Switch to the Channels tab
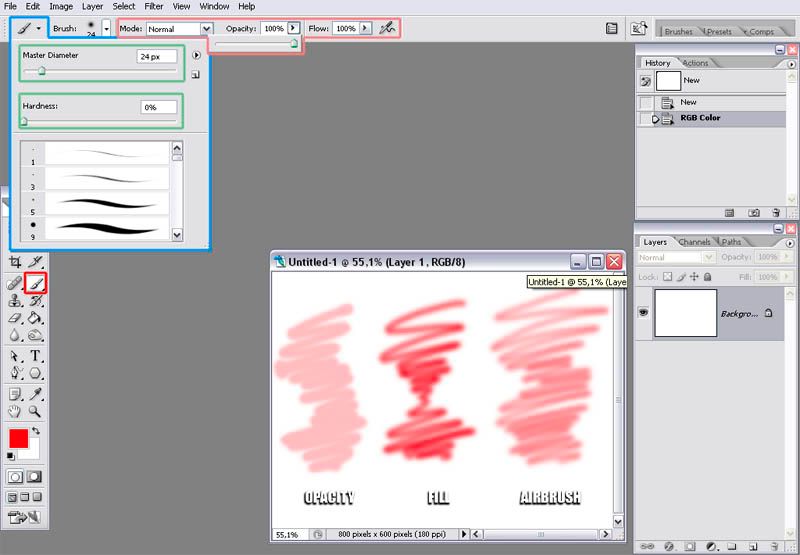800x555 pixels. point(694,242)
